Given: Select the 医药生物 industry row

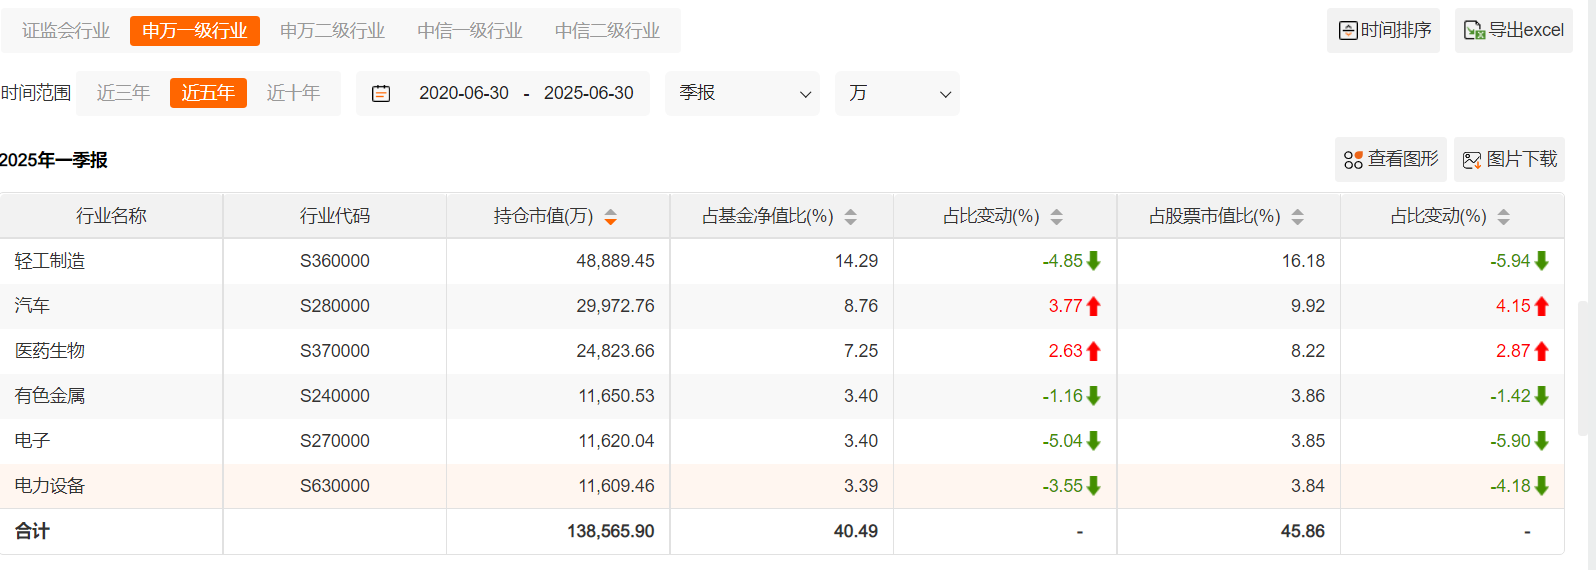Looking at the screenshot, I should pos(781,351).
